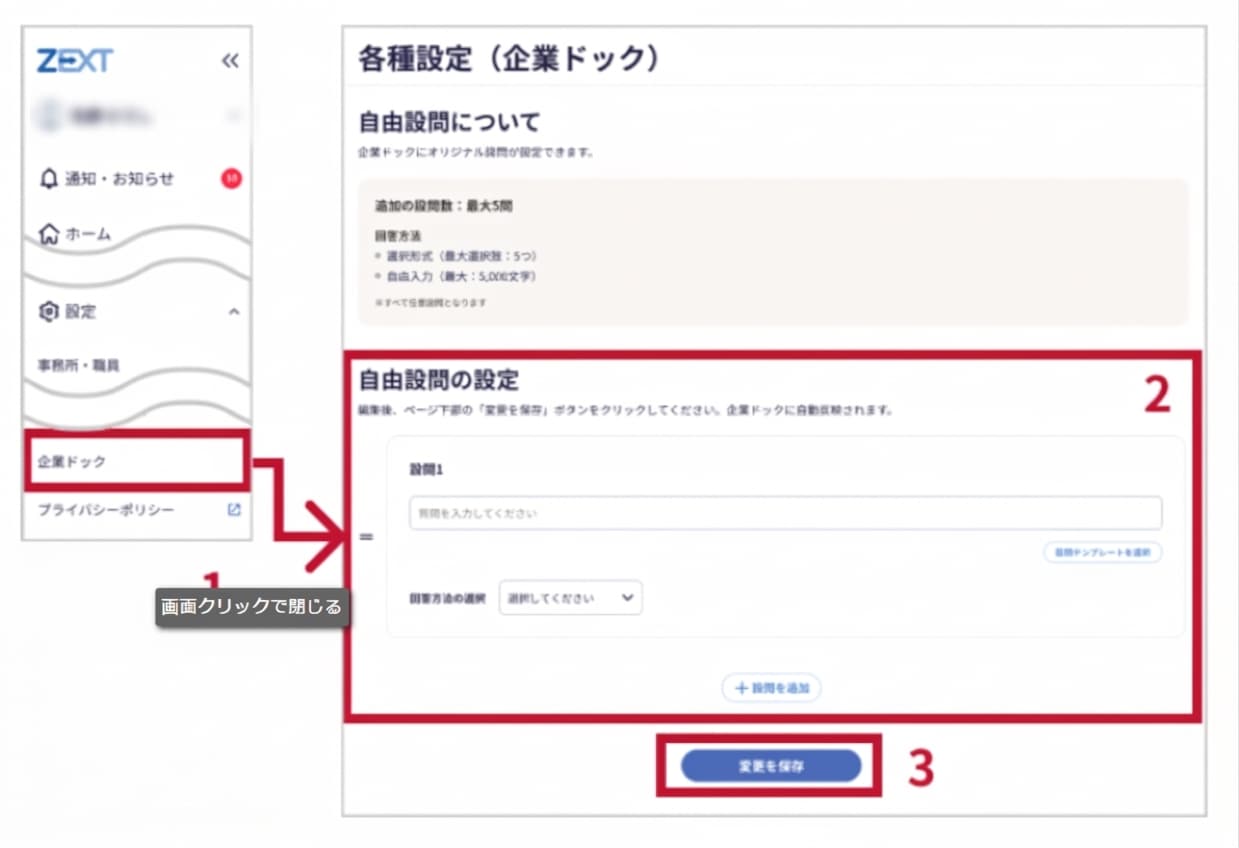Viewport: 1239px width, 848px height.
Task: Click the red notification count badge
Action: (x=231, y=179)
